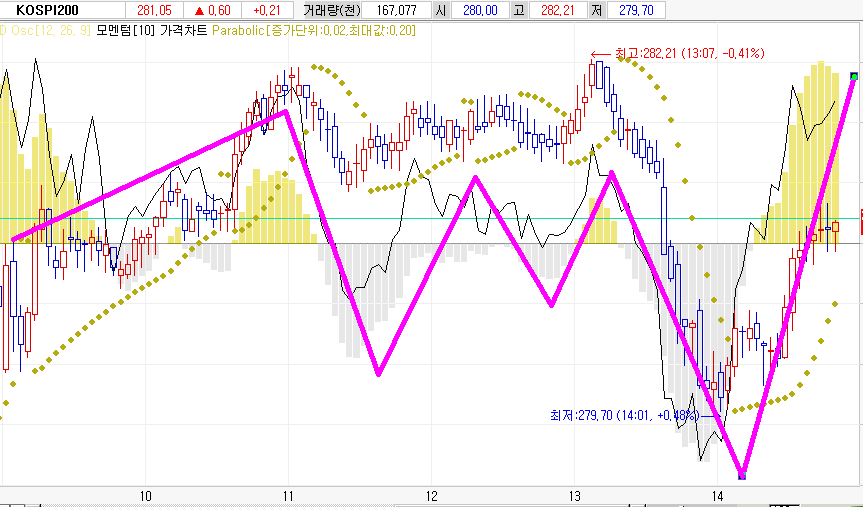Click the 14 date label on the time axis

click(x=718, y=496)
